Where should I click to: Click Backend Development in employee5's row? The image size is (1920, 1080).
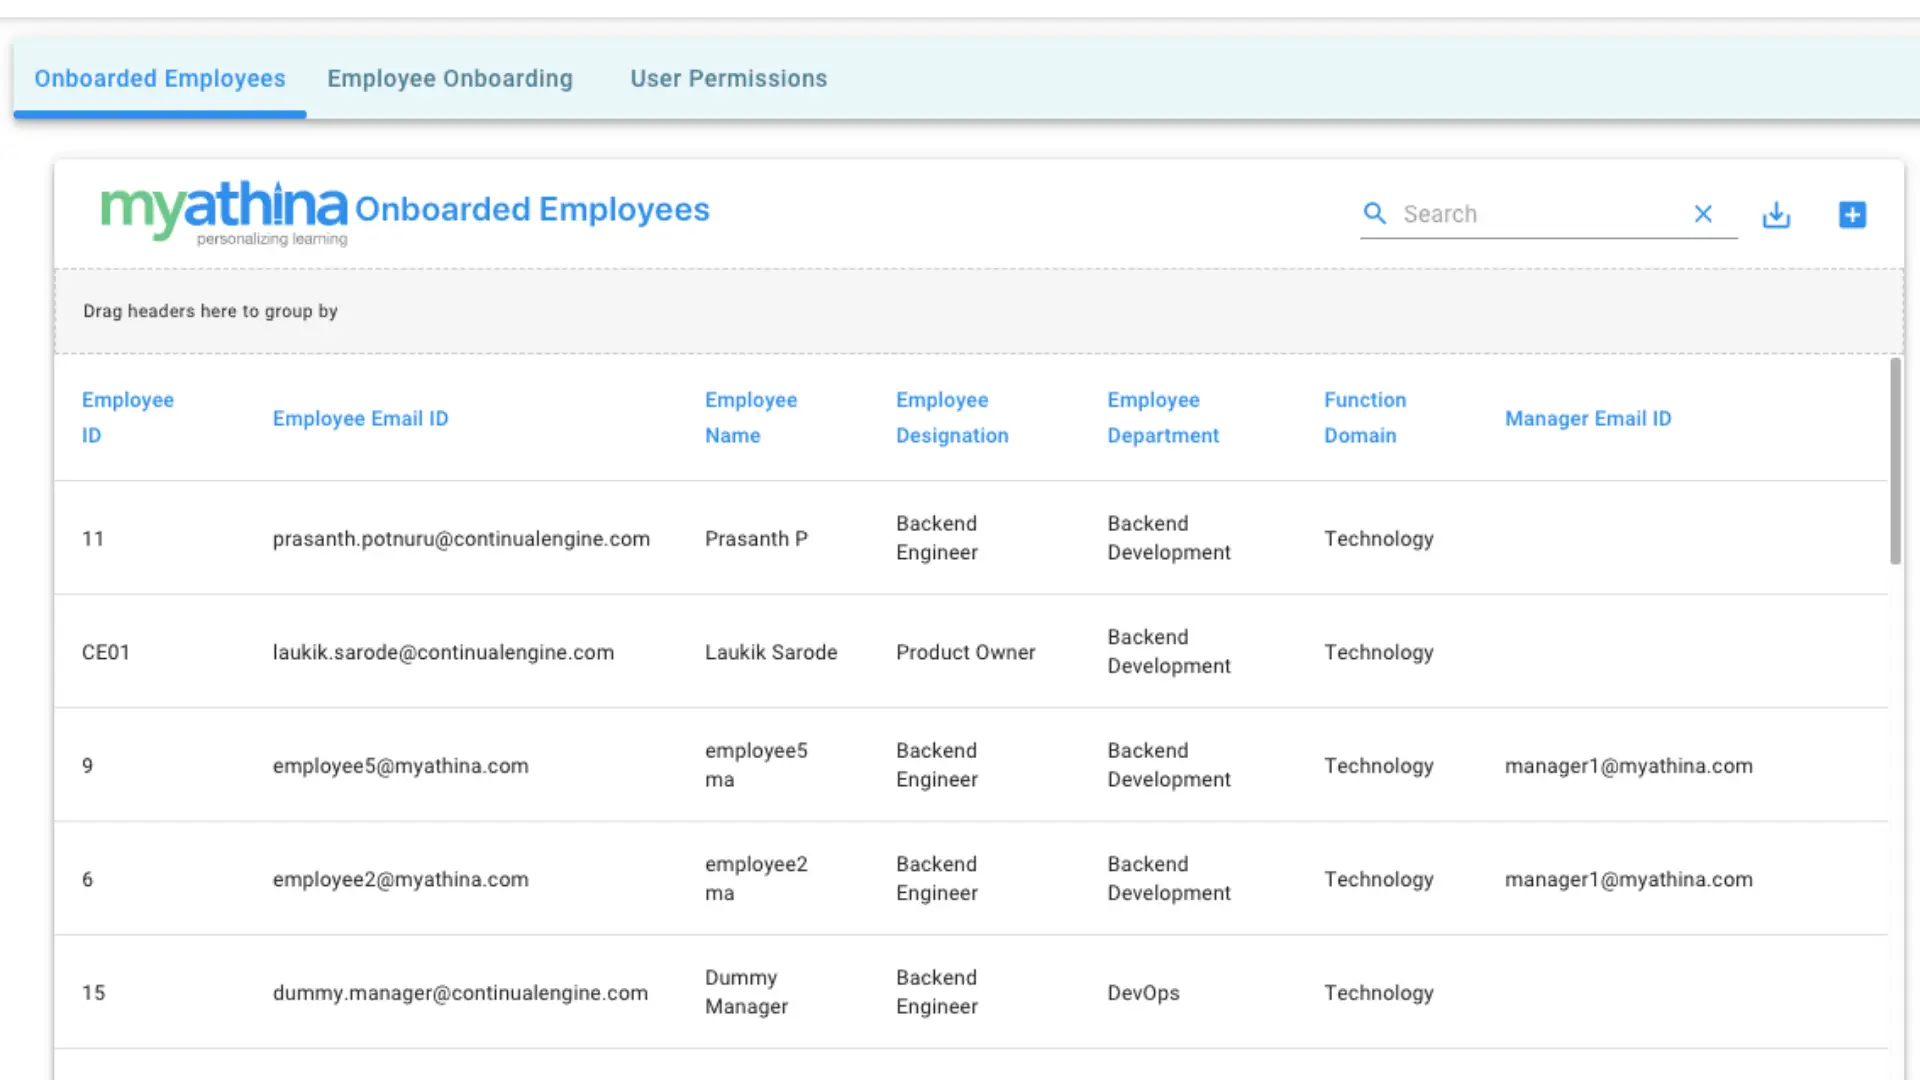(x=1169, y=765)
